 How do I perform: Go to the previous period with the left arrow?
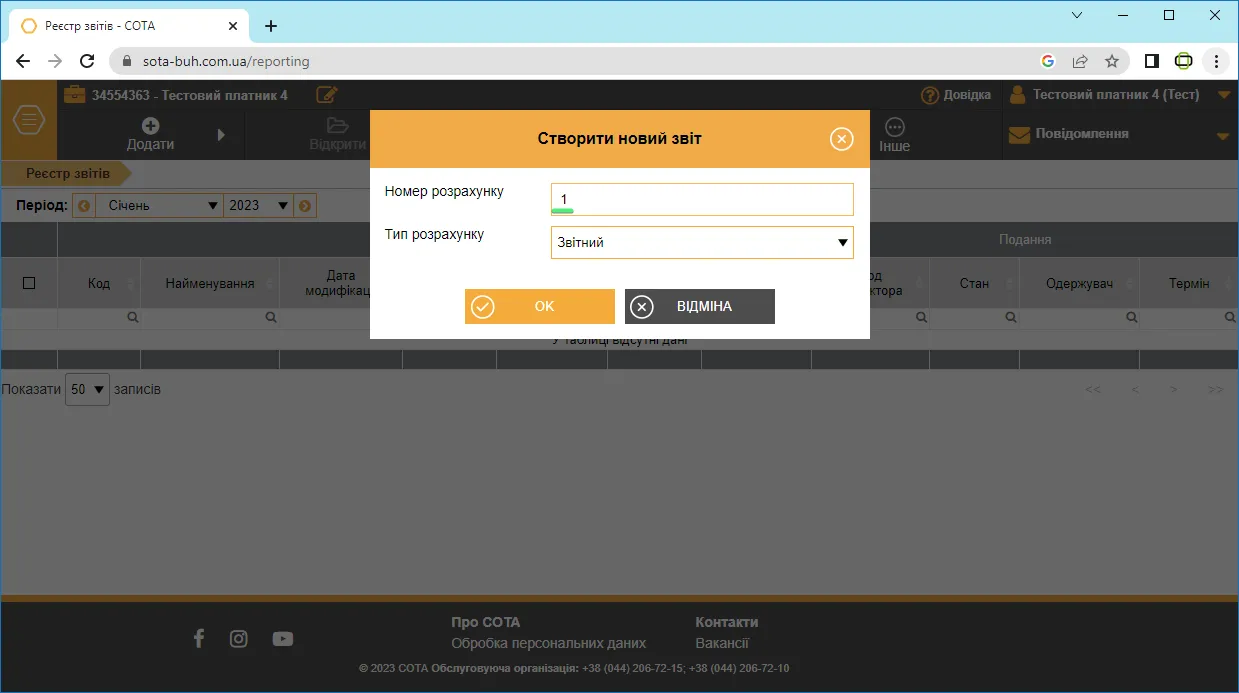(84, 206)
